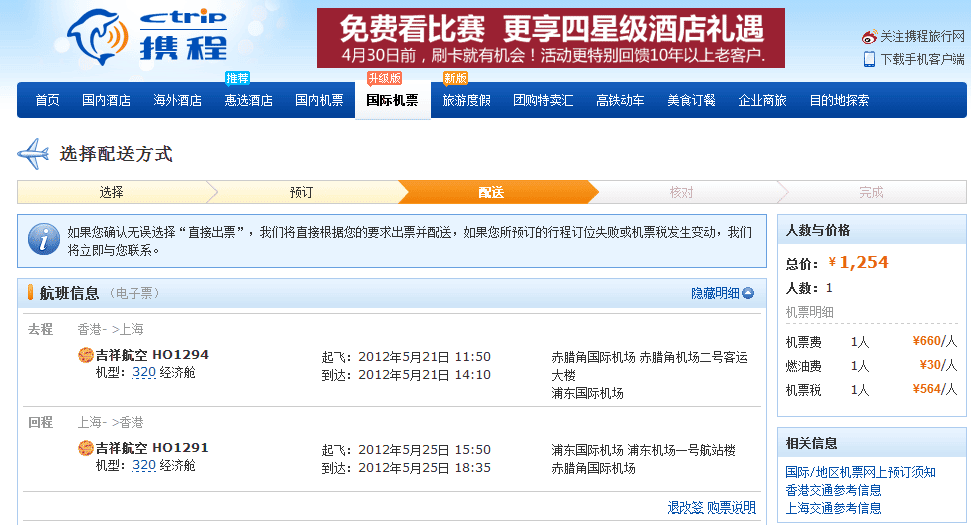Image resolution: width=971 pixels, height=525 pixels.
Task: Click Juneyao airline logo for HO1294
Action: click(86, 355)
